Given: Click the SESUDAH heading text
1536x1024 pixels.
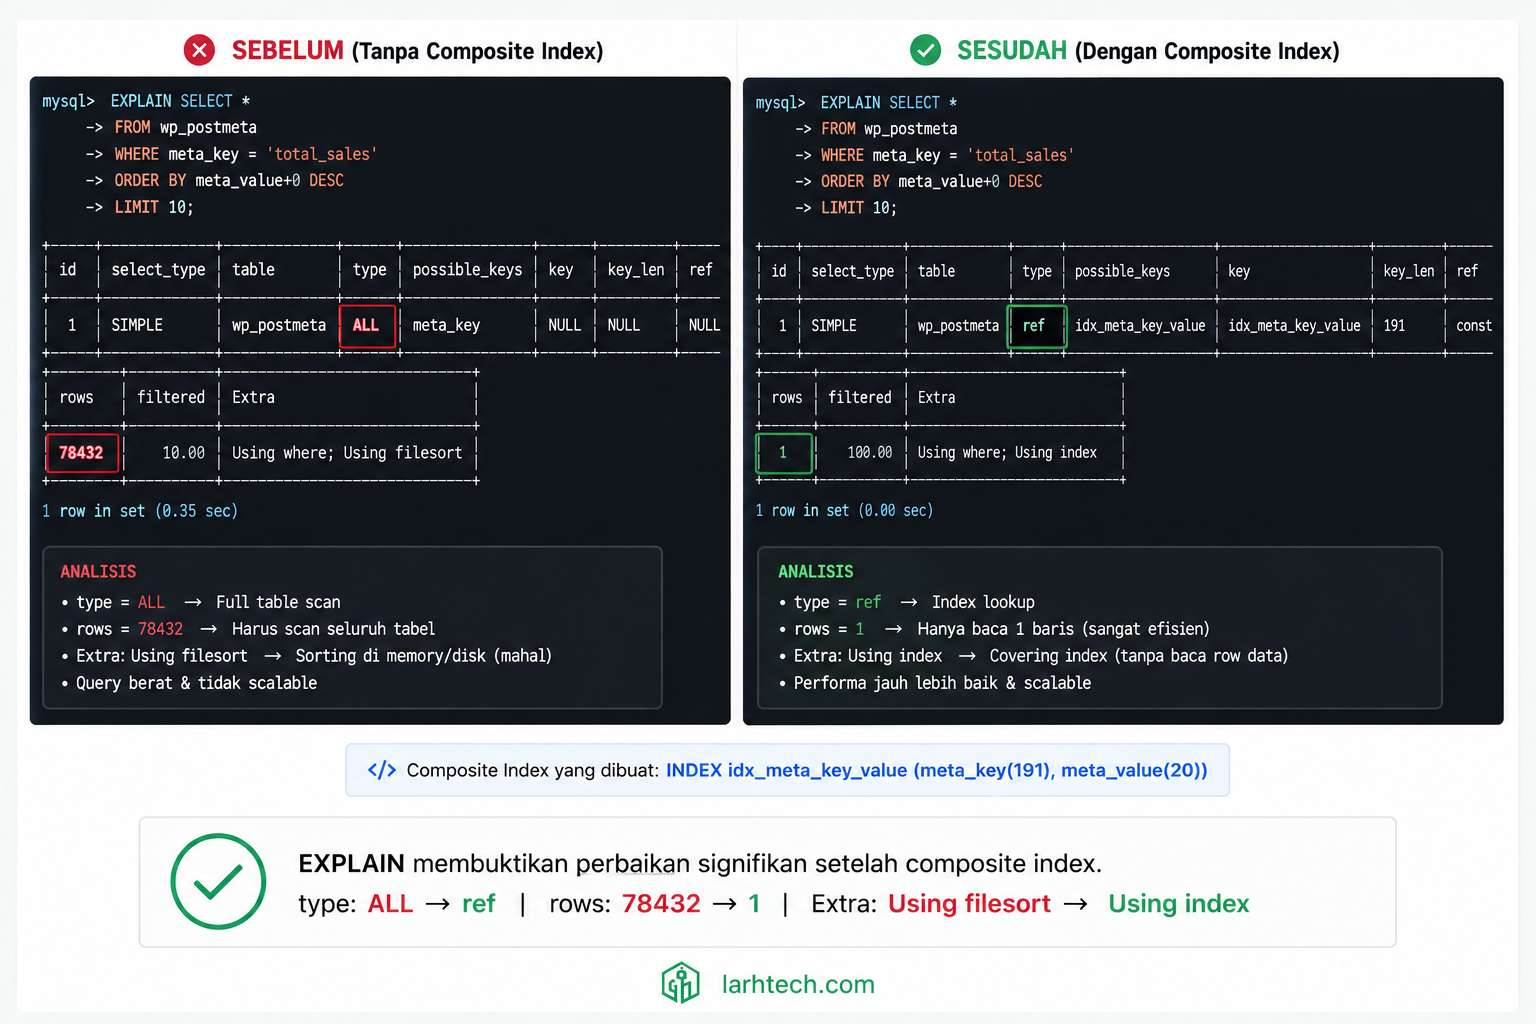Looking at the screenshot, I should coord(1011,50).
